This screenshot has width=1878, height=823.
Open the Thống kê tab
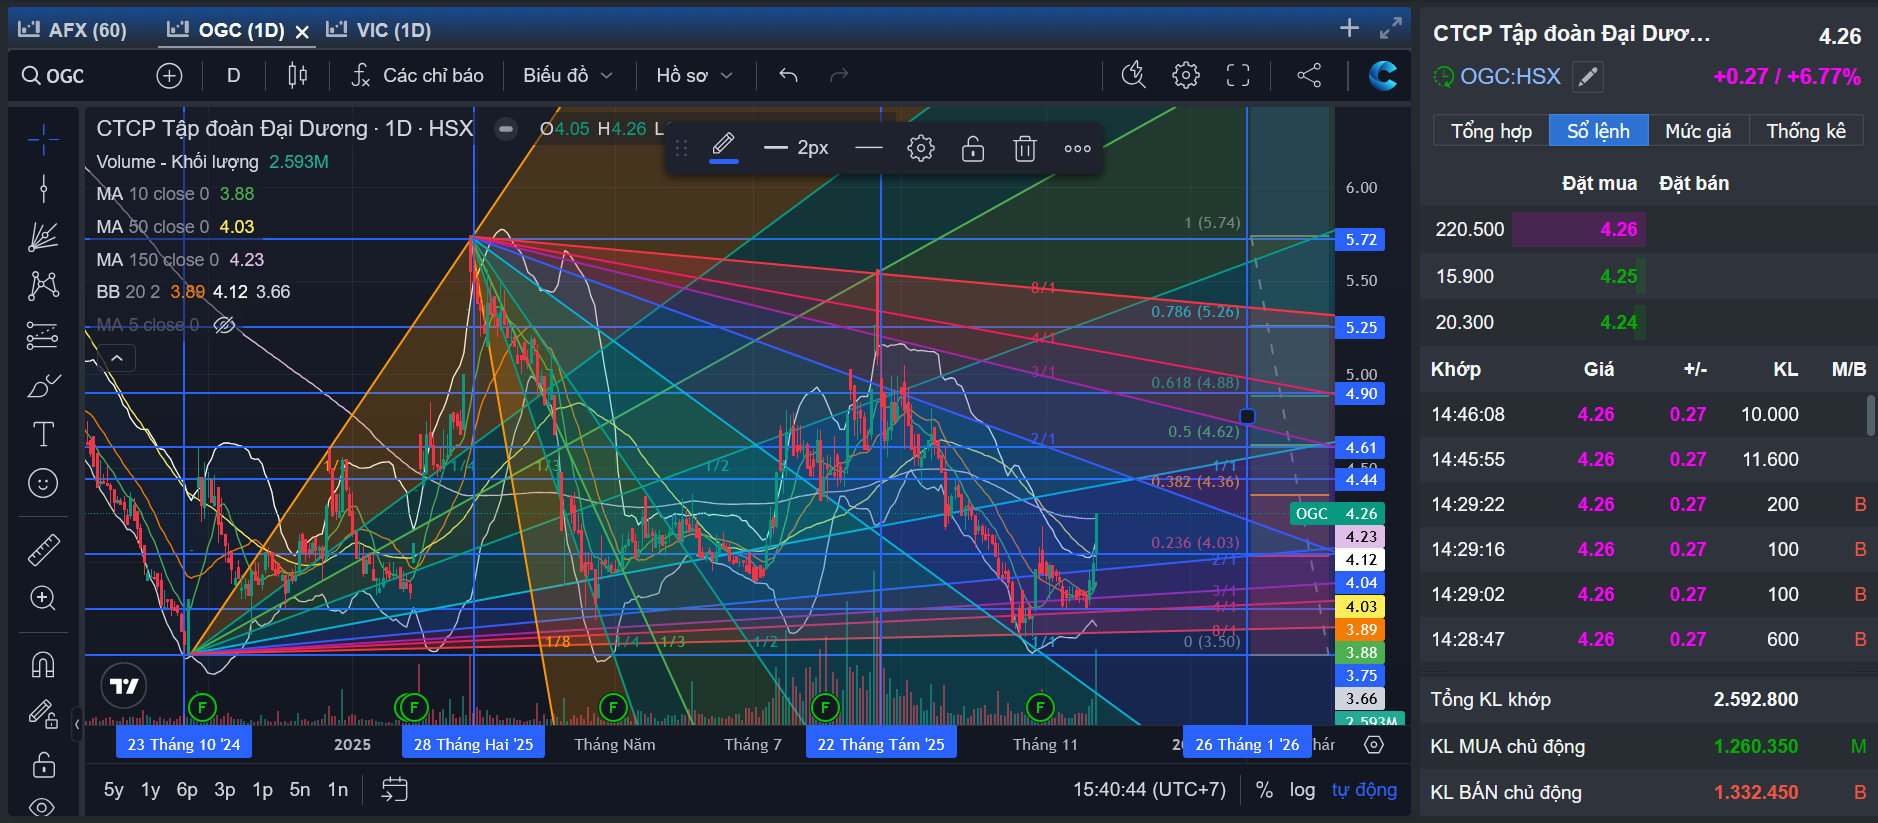(1806, 131)
